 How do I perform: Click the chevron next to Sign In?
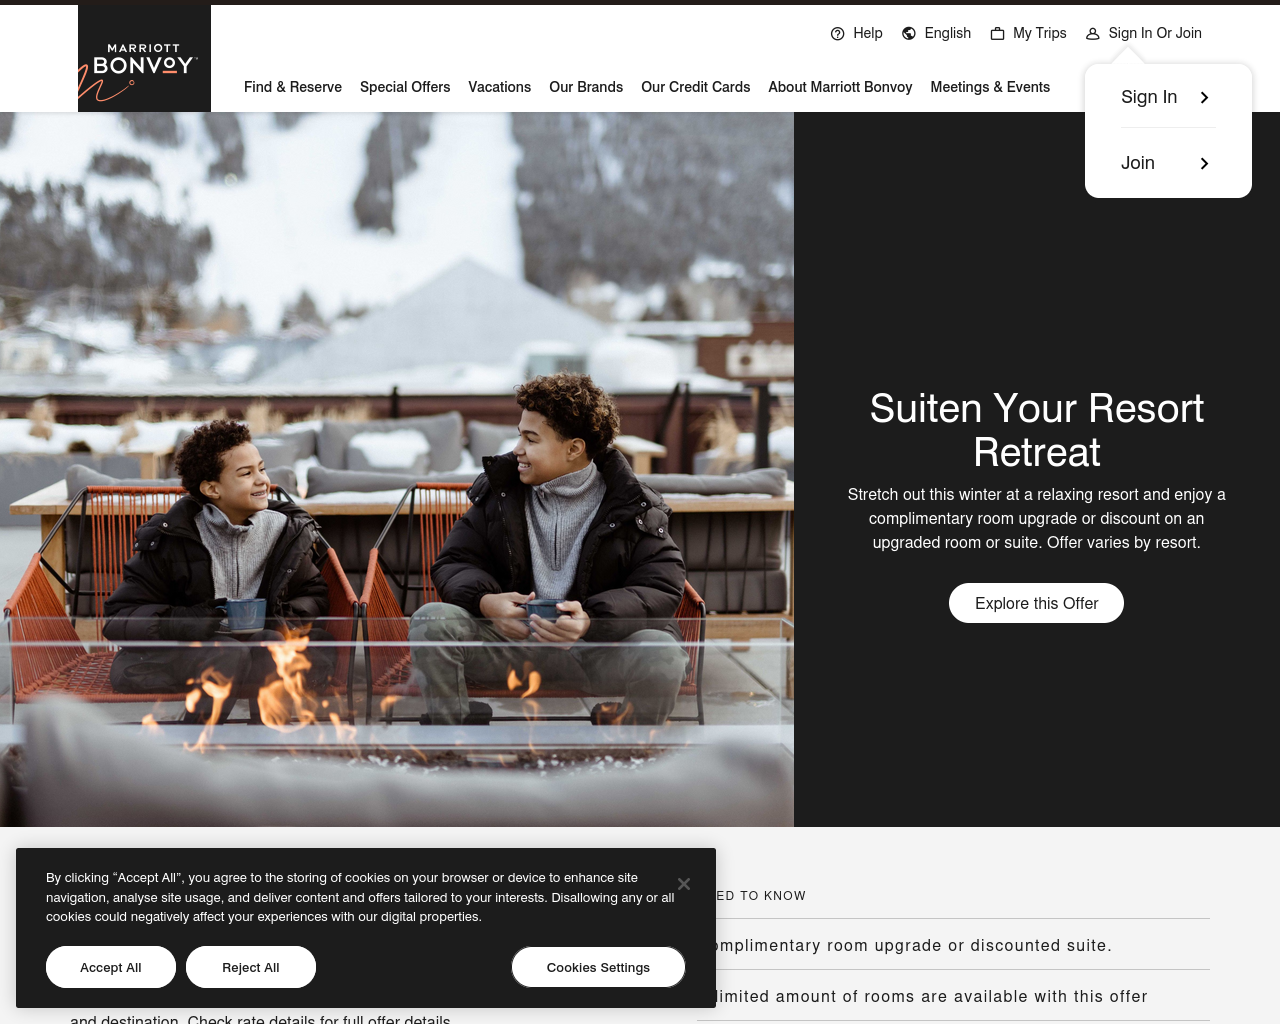click(1205, 98)
